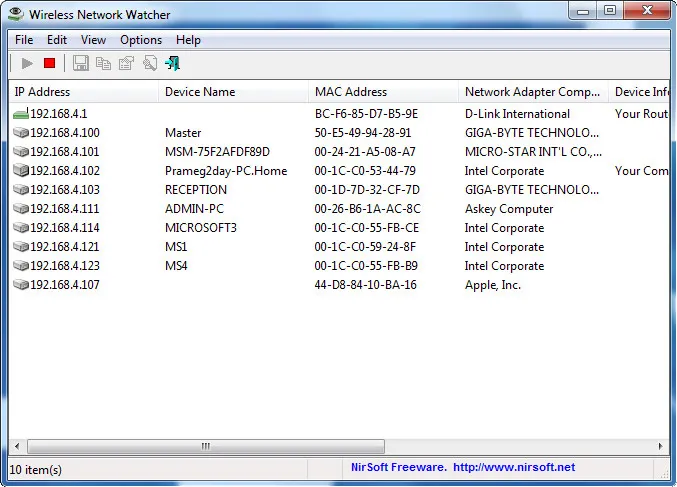The height and width of the screenshot is (487, 677).
Task: Click the Exit door icon
Action: 173,63
